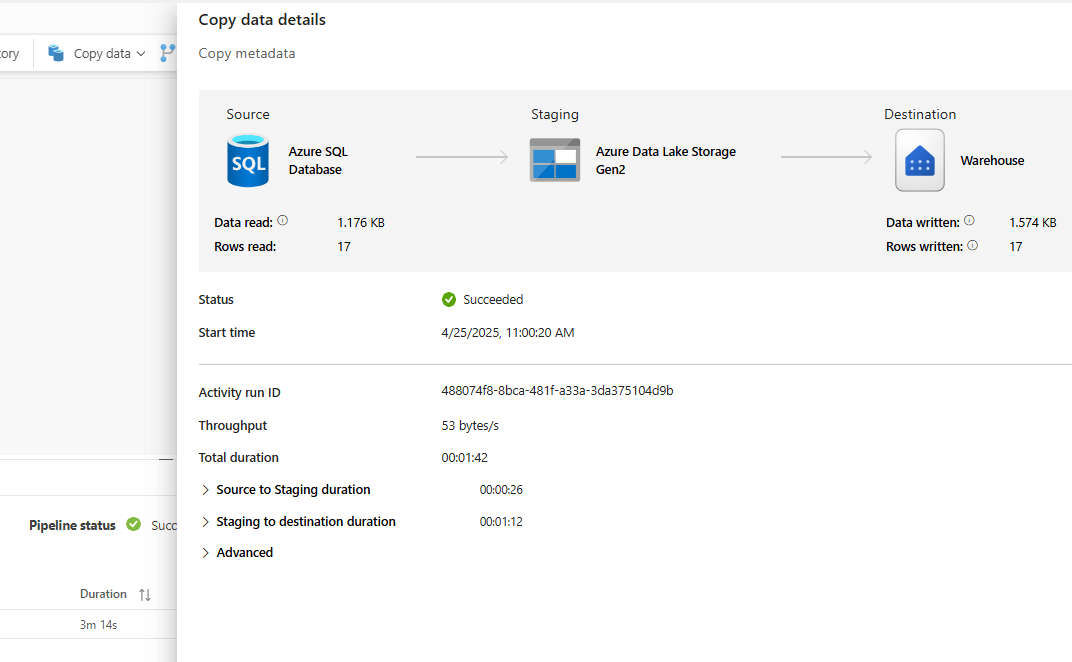The height and width of the screenshot is (662, 1072).
Task: Click the info icon beside Data read
Action: click(x=283, y=221)
